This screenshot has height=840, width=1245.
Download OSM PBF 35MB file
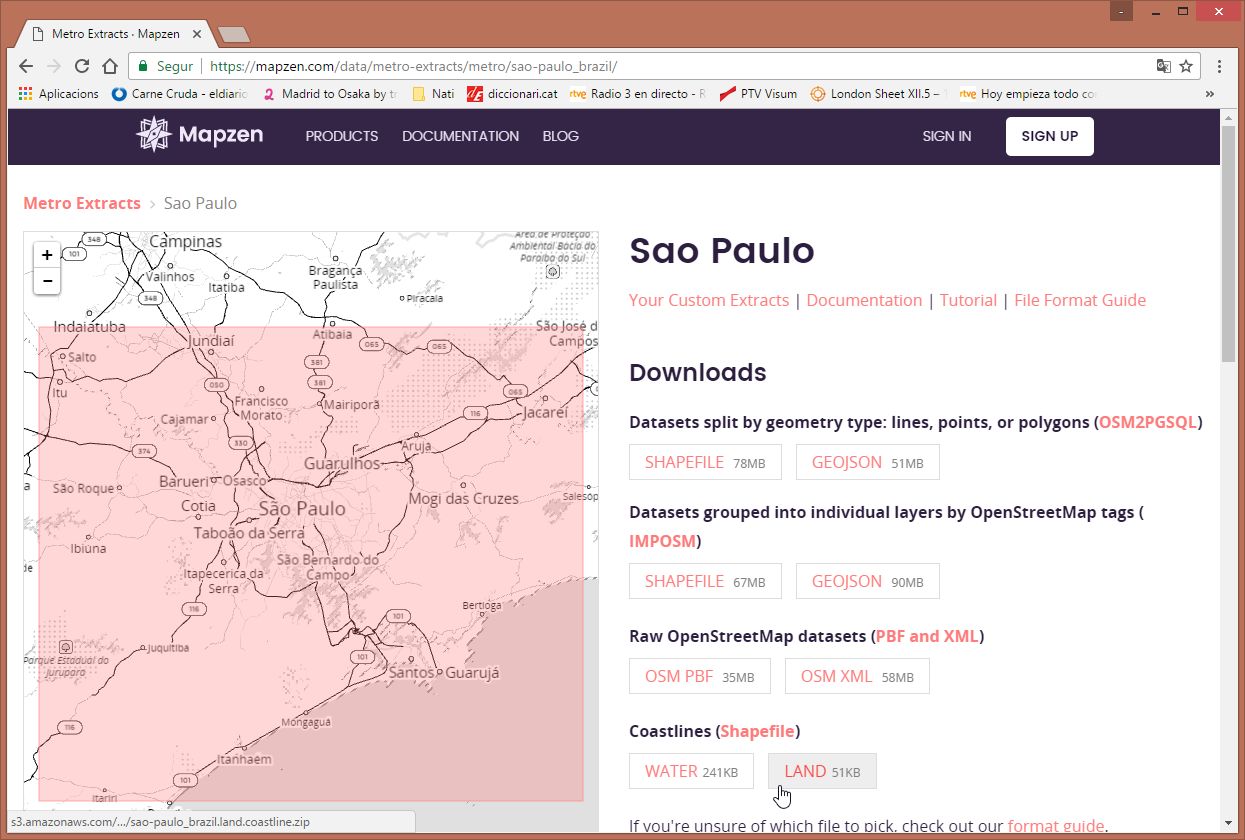[700, 676]
